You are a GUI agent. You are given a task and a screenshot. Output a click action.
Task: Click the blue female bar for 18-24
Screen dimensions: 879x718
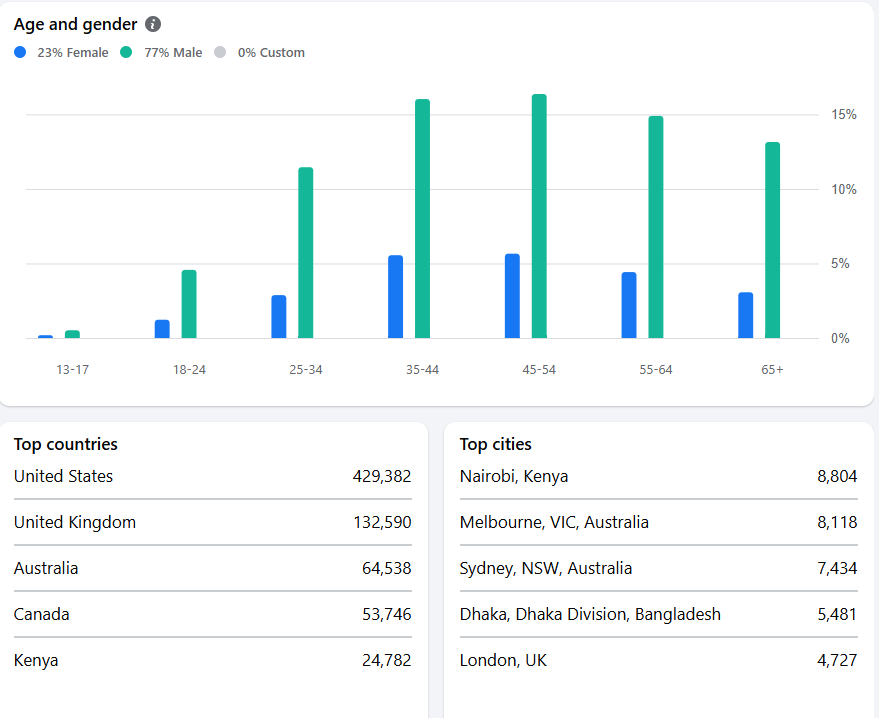click(x=162, y=329)
